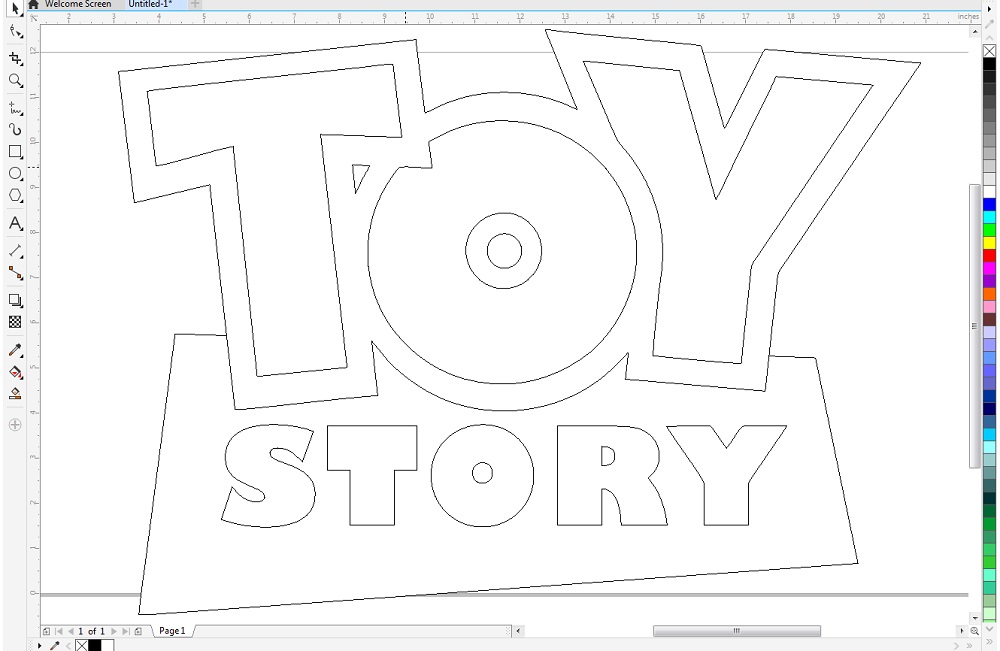The image size is (1000, 651).
Task: Pick the red color swatch
Action: [x=989, y=256]
